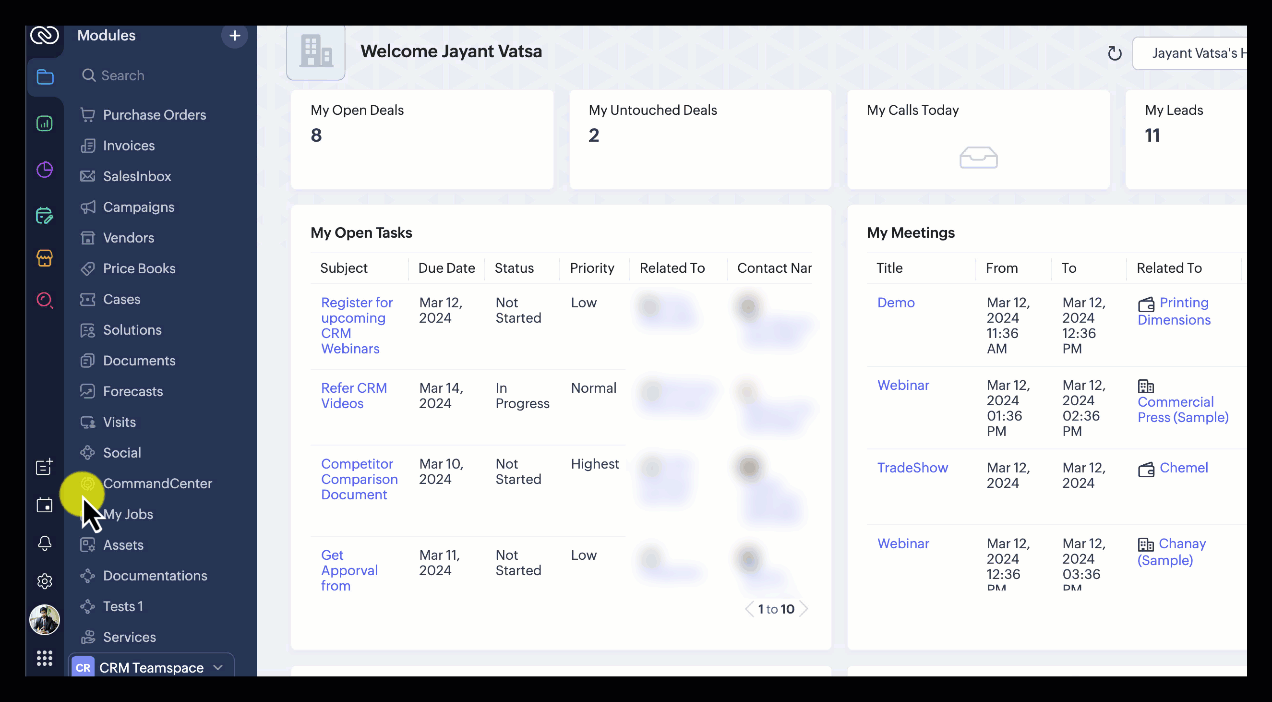Screen dimensions: 1272x702
Task: Open the Printing Dimensions account link
Action: pos(1173,311)
